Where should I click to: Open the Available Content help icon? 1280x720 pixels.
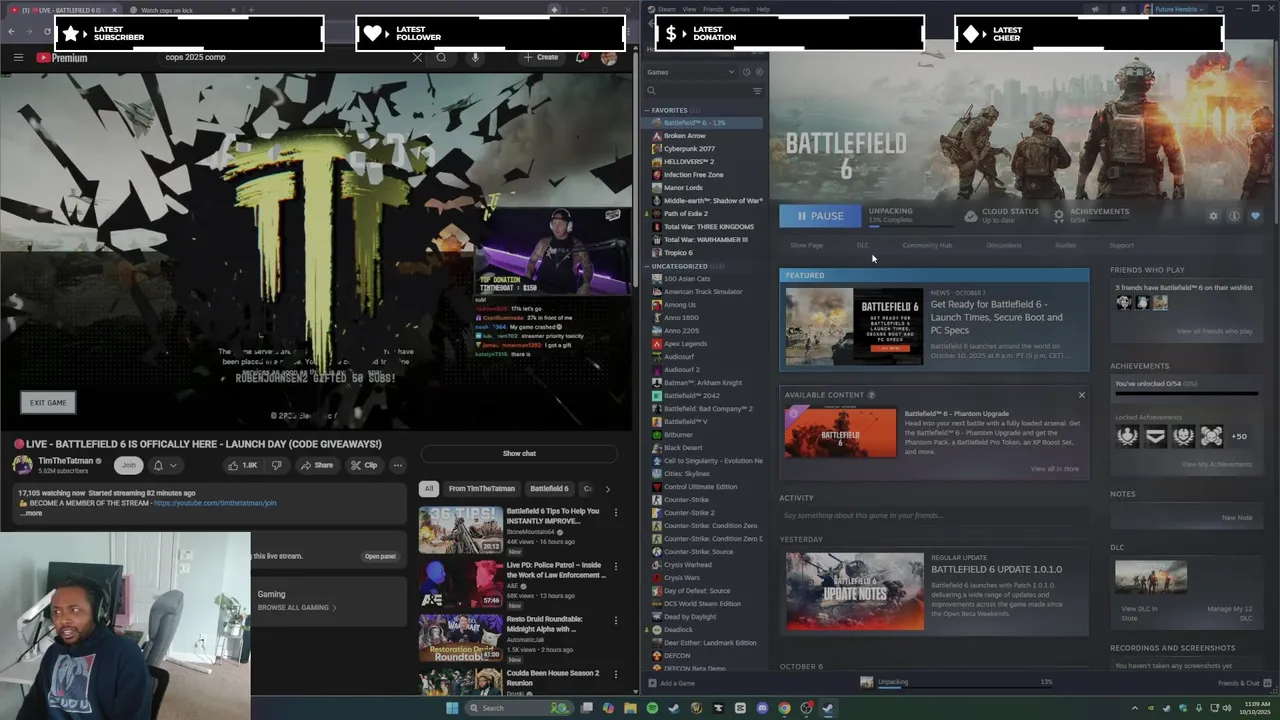pos(871,395)
